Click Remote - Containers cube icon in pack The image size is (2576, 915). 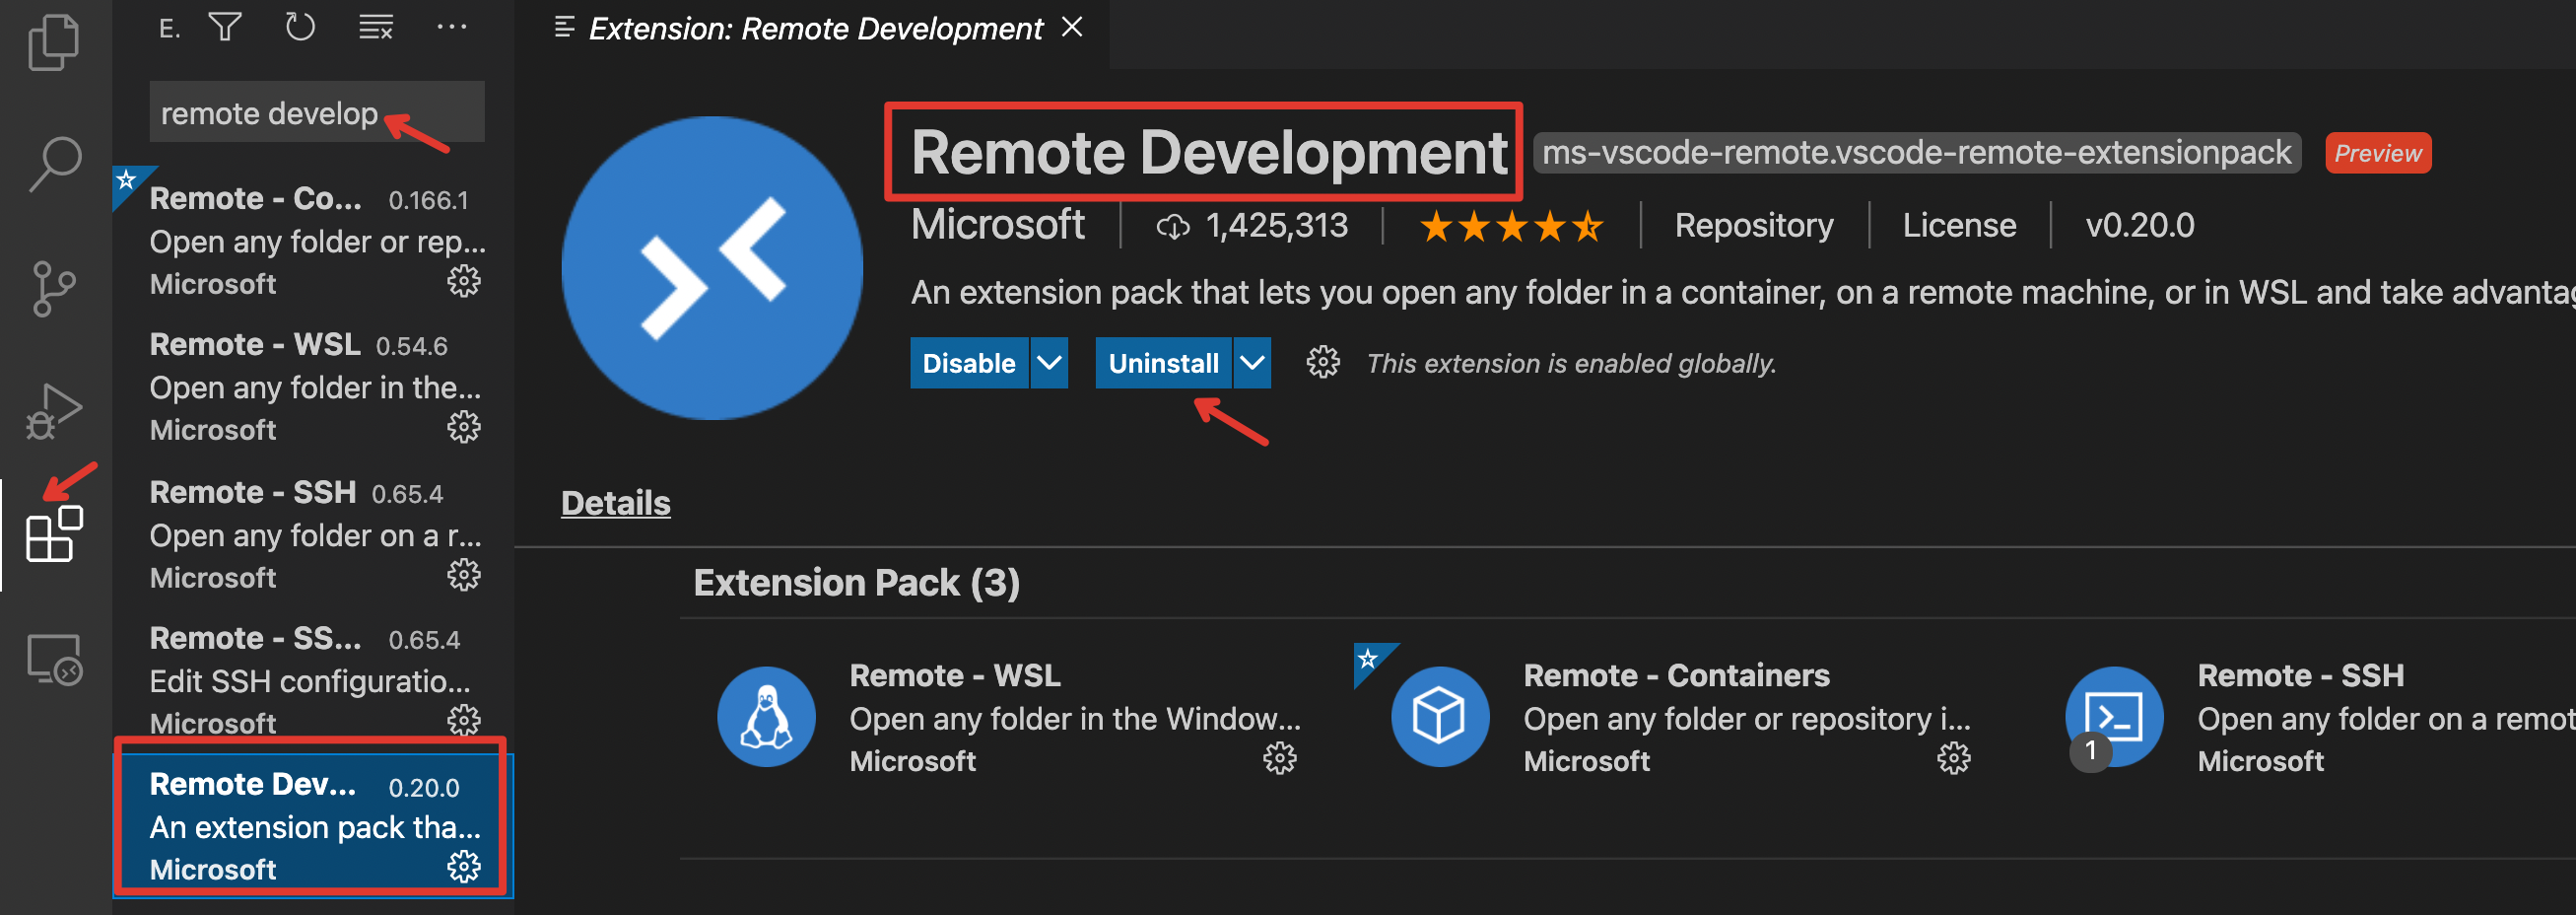pos(1440,717)
